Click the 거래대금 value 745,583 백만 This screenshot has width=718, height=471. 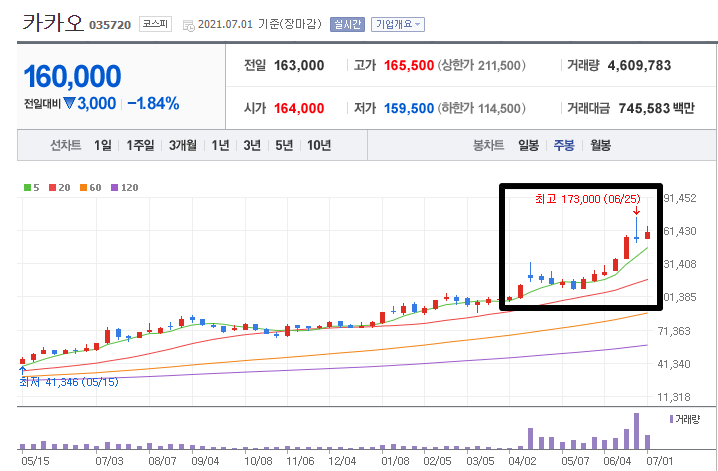point(657,108)
